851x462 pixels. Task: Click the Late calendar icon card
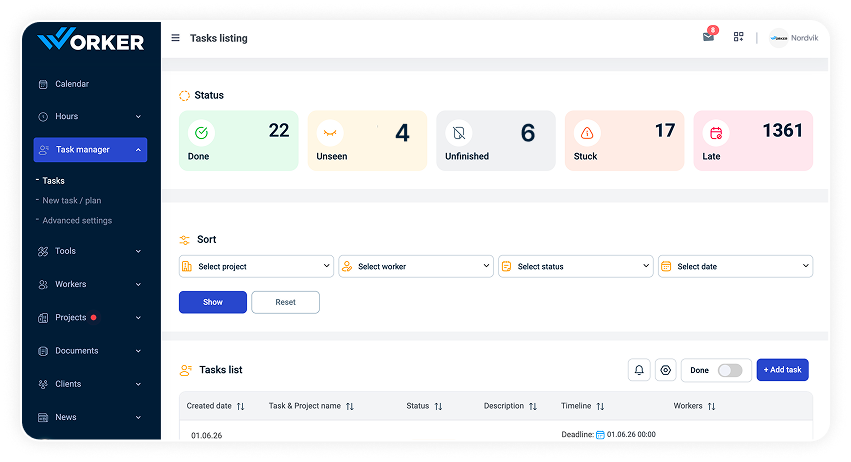[x=753, y=141]
